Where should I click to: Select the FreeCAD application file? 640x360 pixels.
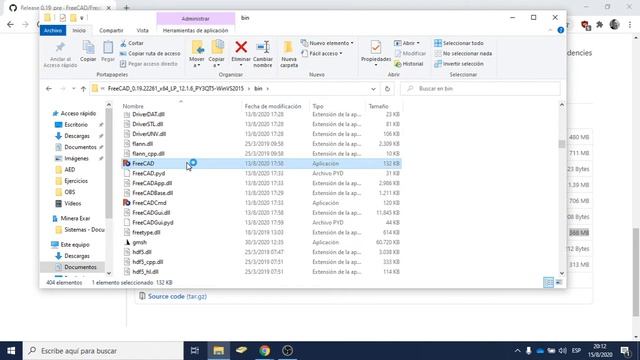[x=261, y=163]
